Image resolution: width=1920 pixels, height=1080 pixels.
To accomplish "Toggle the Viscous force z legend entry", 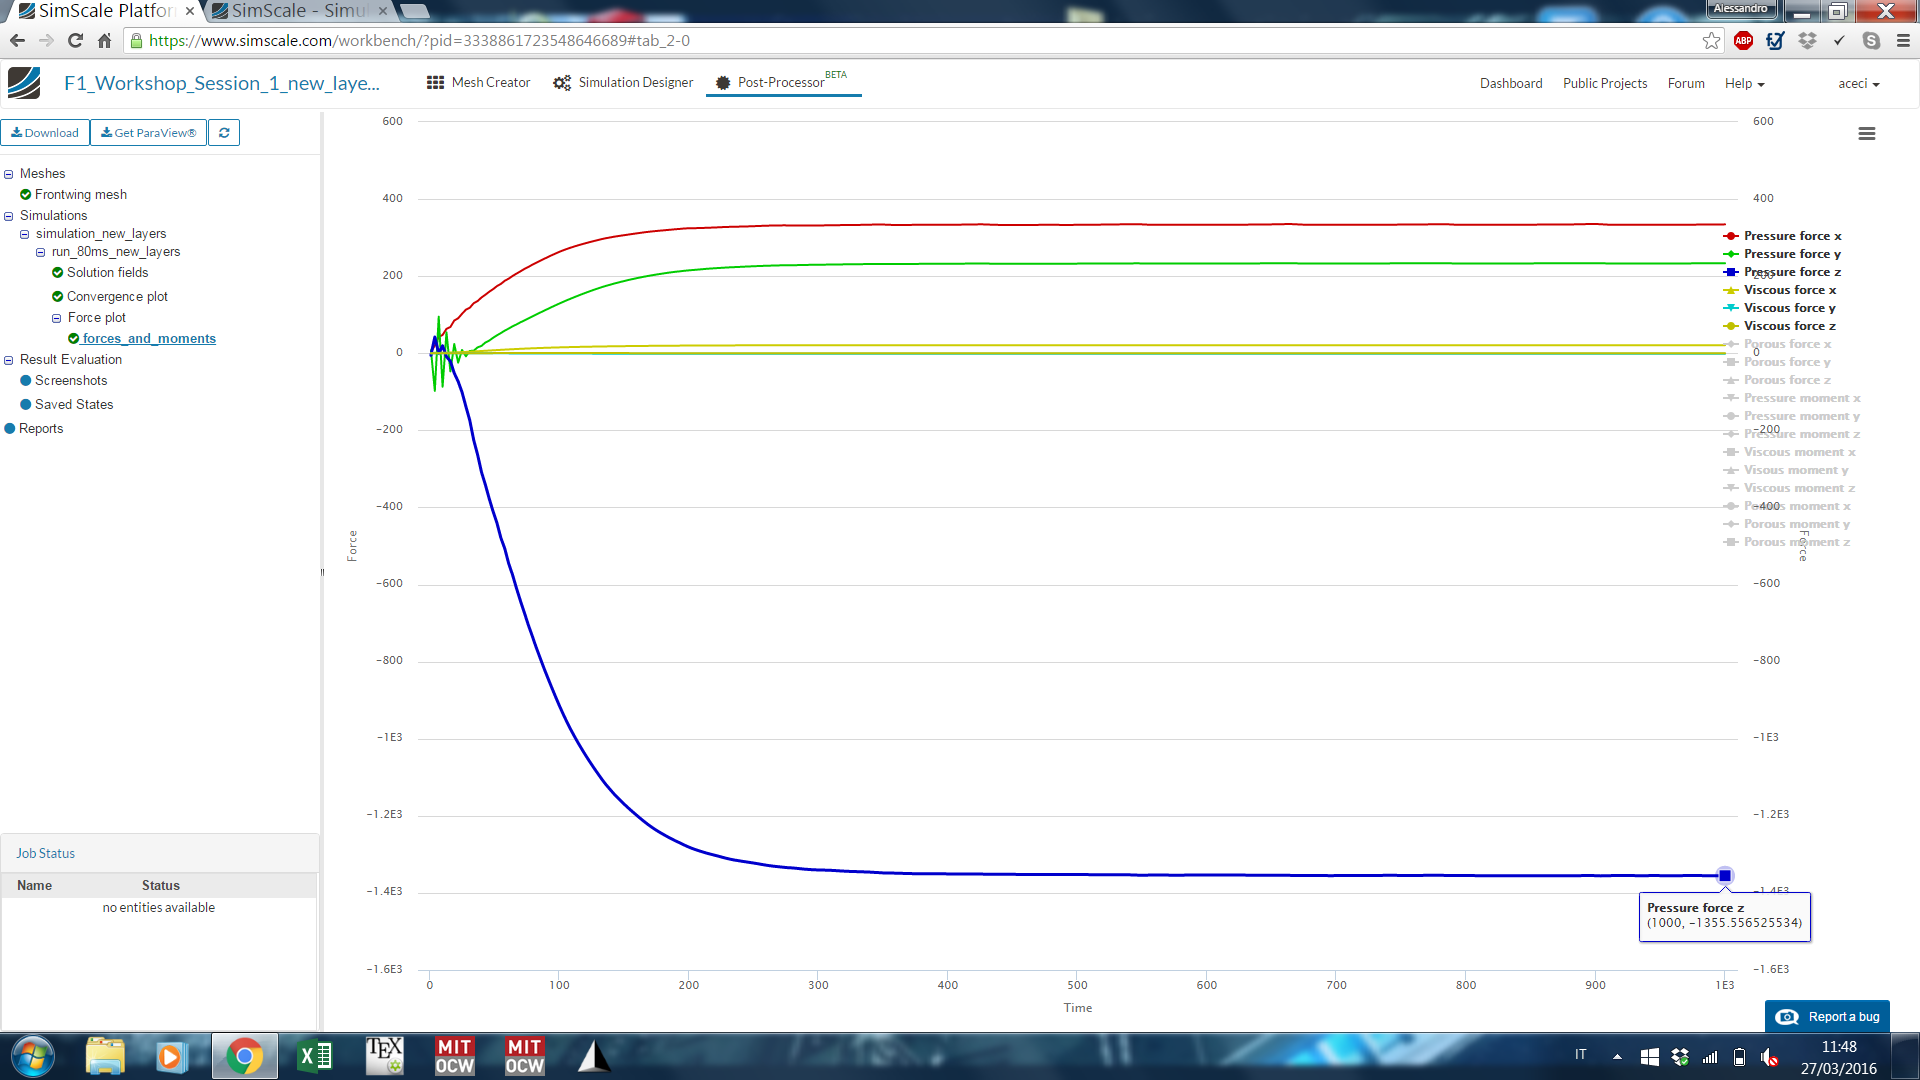I will 1789,326.
